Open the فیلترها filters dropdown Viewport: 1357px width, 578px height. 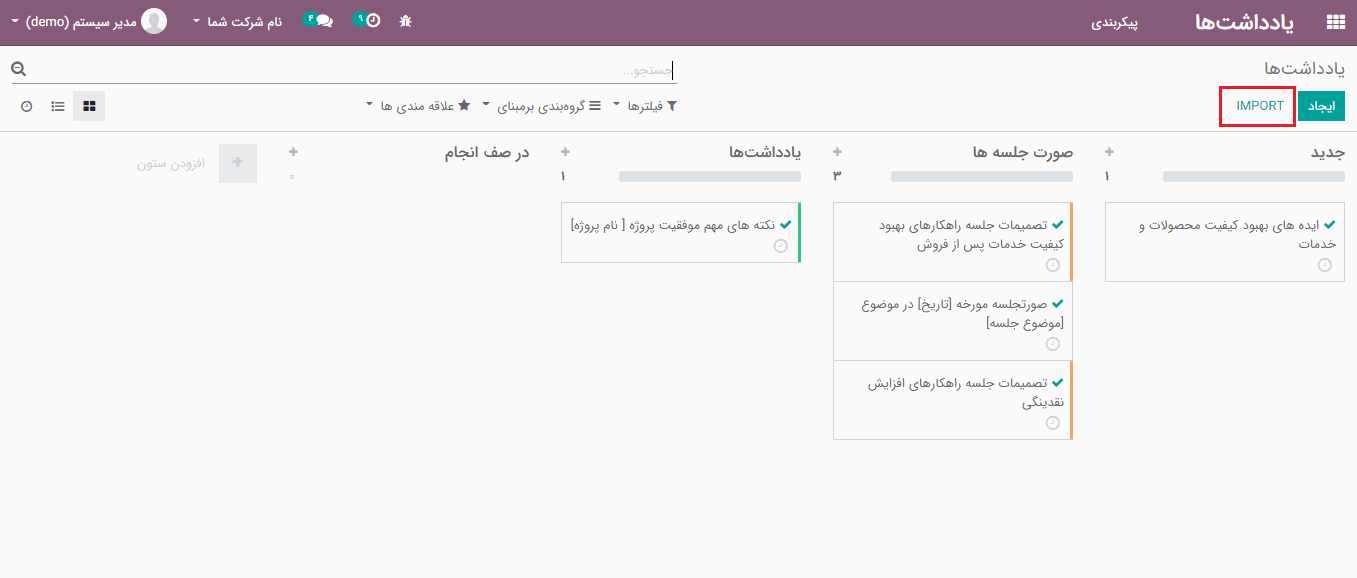pos(645,106)
